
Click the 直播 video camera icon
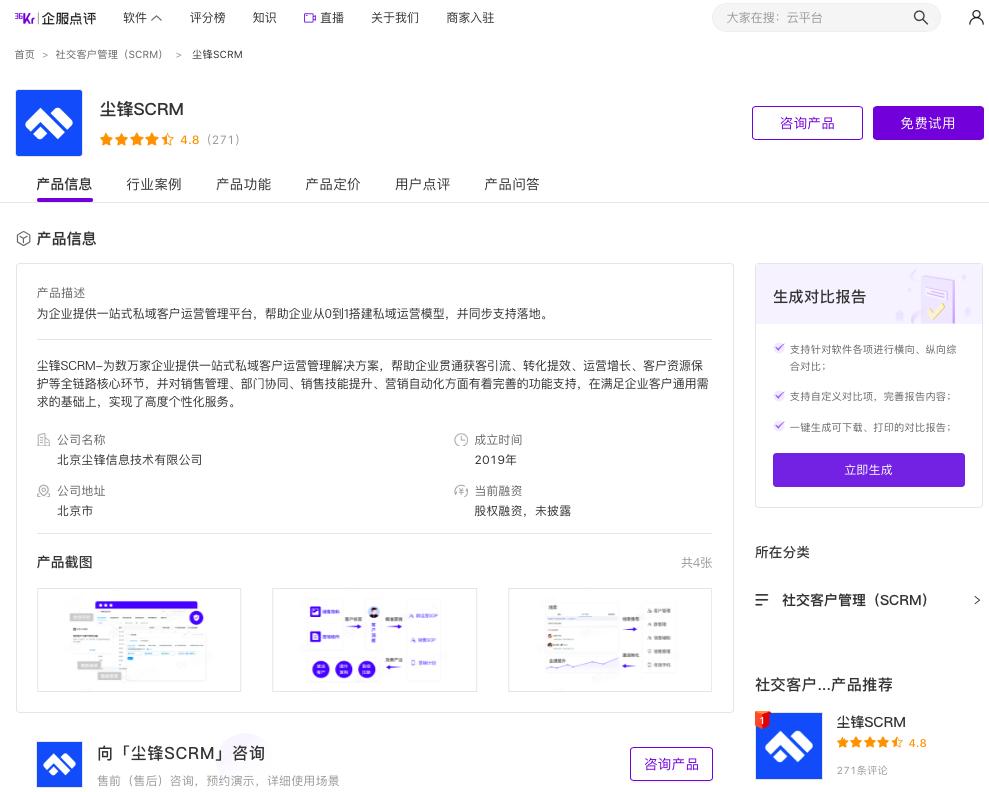click(310, 18)
